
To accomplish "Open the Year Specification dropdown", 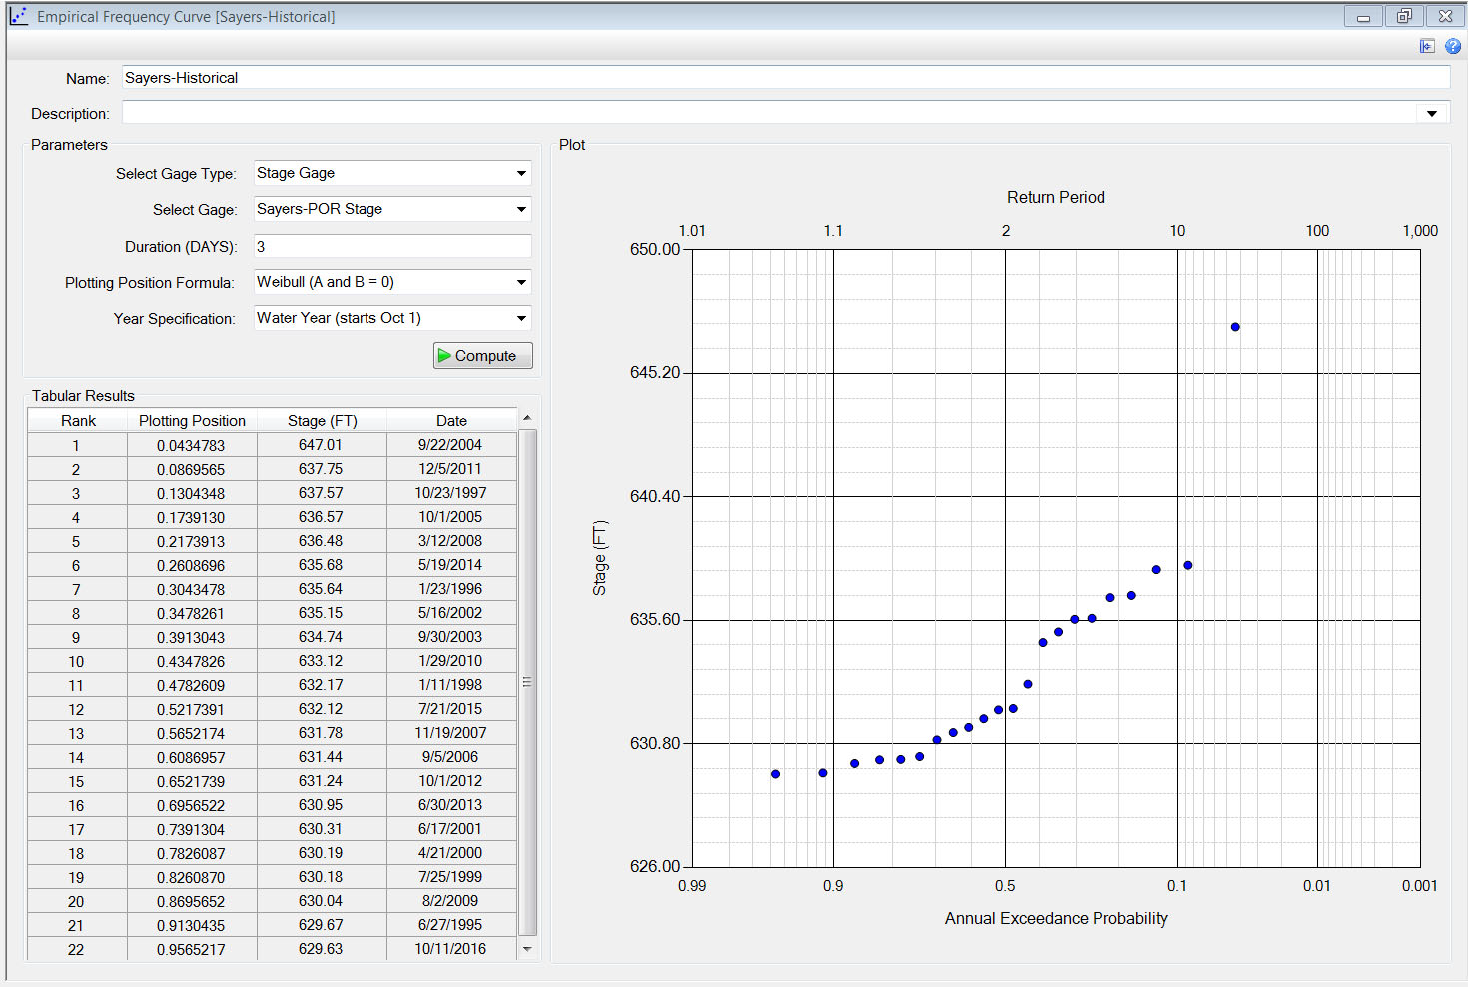I will coord(521,318).
